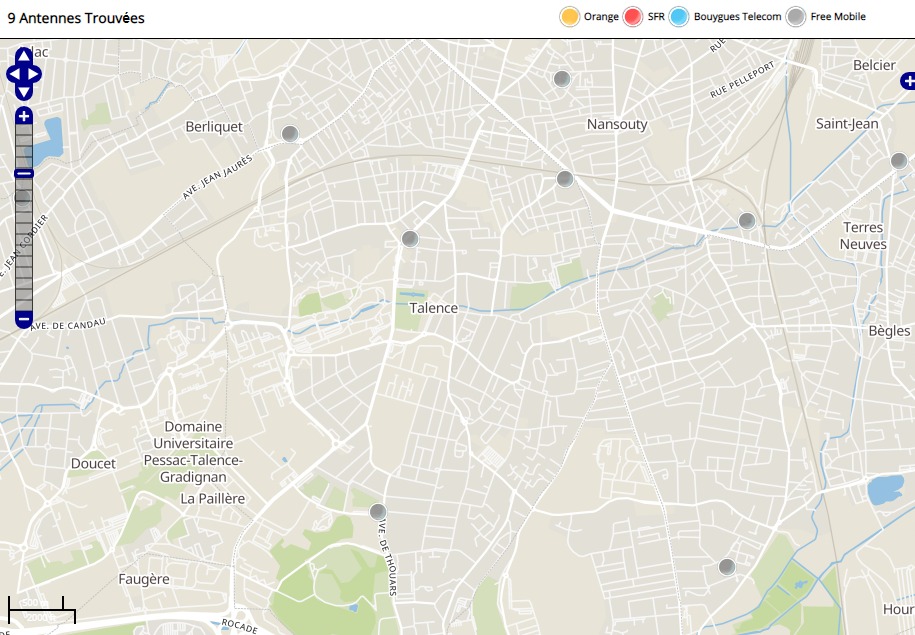
Task: Click the Bouygues Telecom legend label
Action: (738, 17)
